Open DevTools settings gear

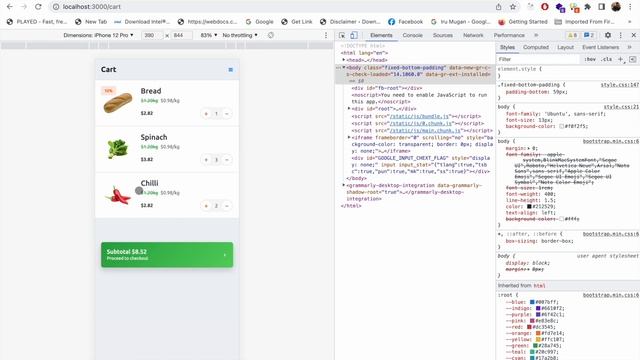pos(608,36)
